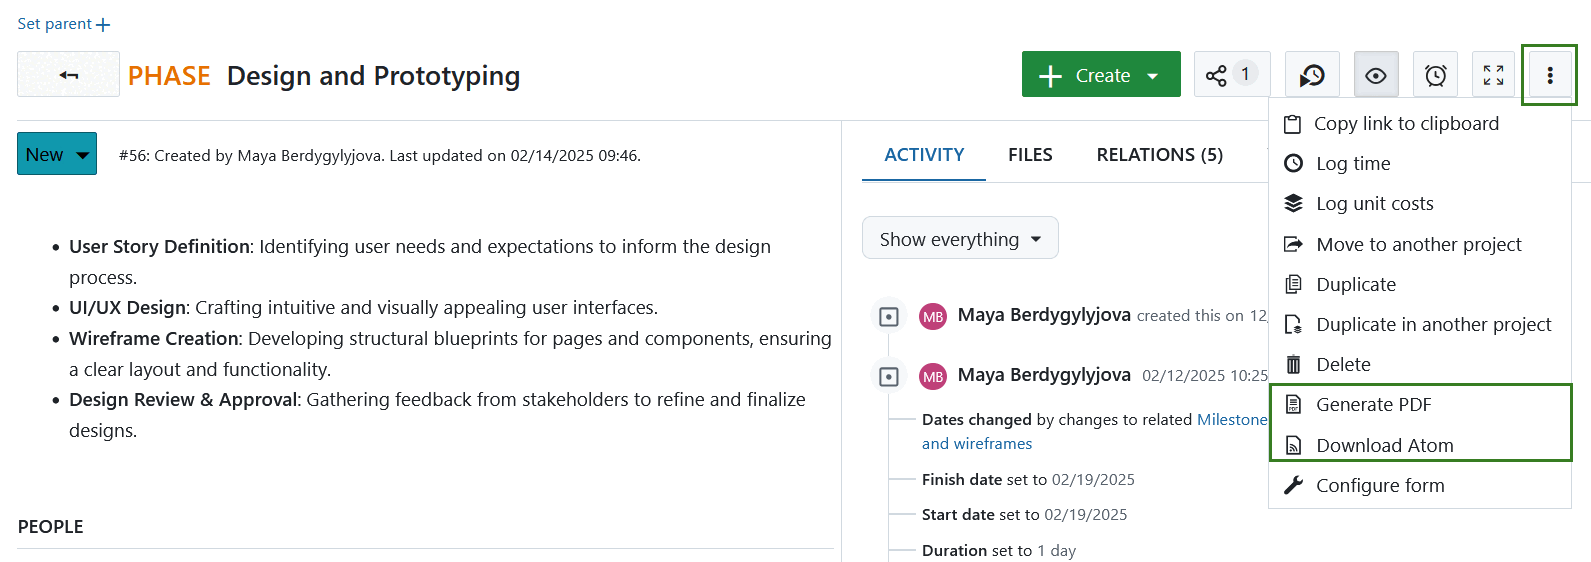Open activity history mode icon
This screenshot has width=1591, height=562.
click(x=1312, y=75)
